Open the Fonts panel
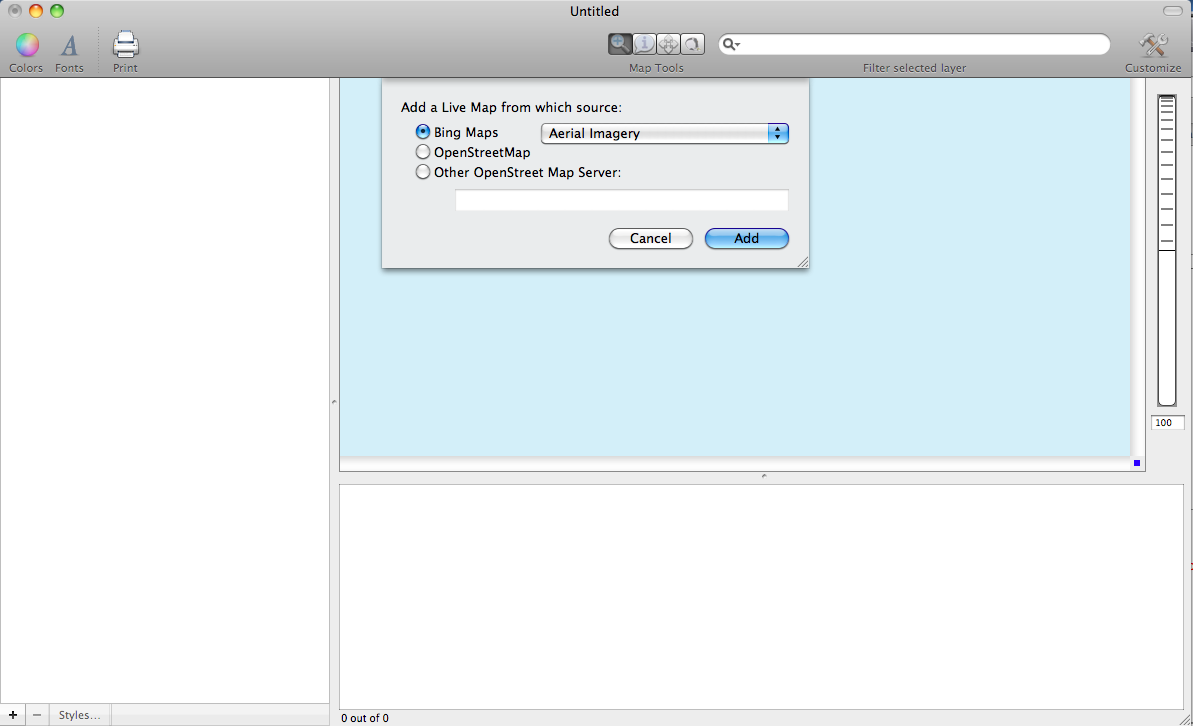Screen dimensions: 1193x726 point(69,46)
